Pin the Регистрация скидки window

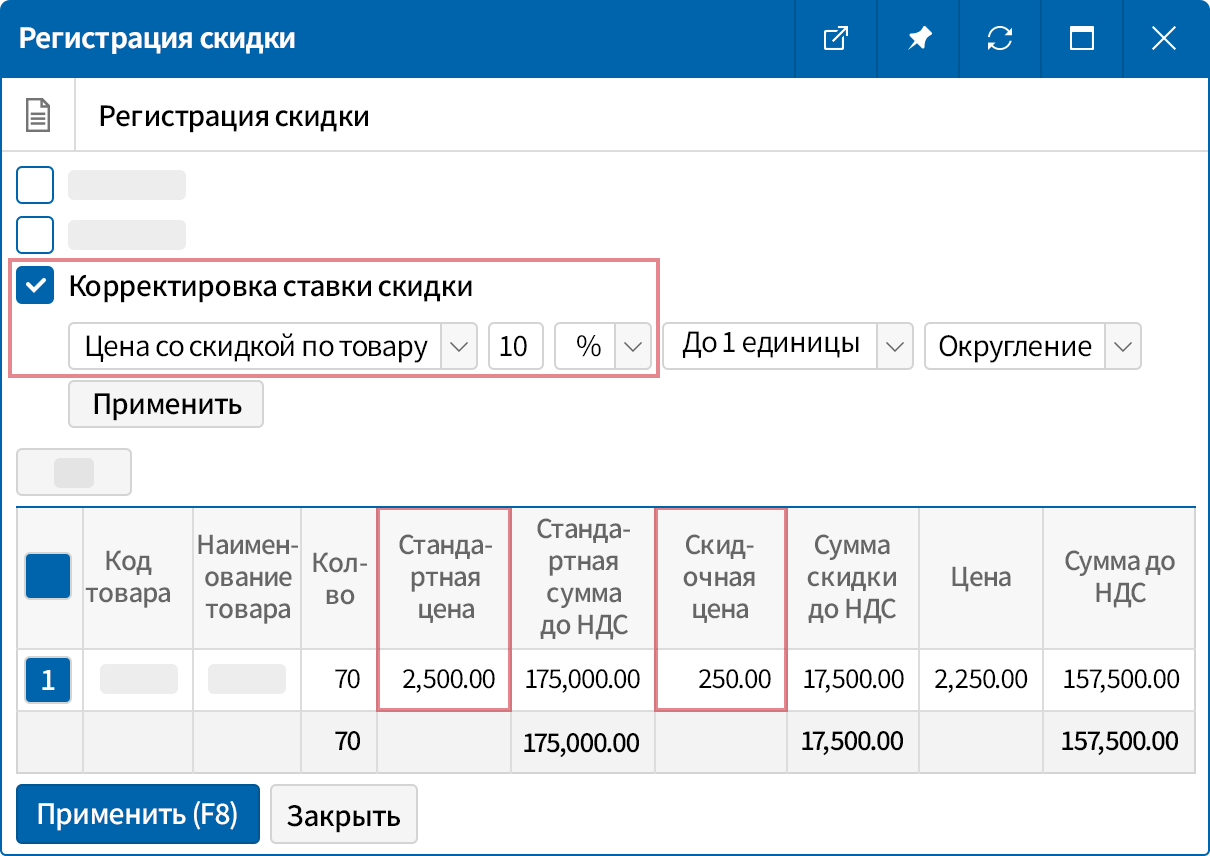(918, 39)
